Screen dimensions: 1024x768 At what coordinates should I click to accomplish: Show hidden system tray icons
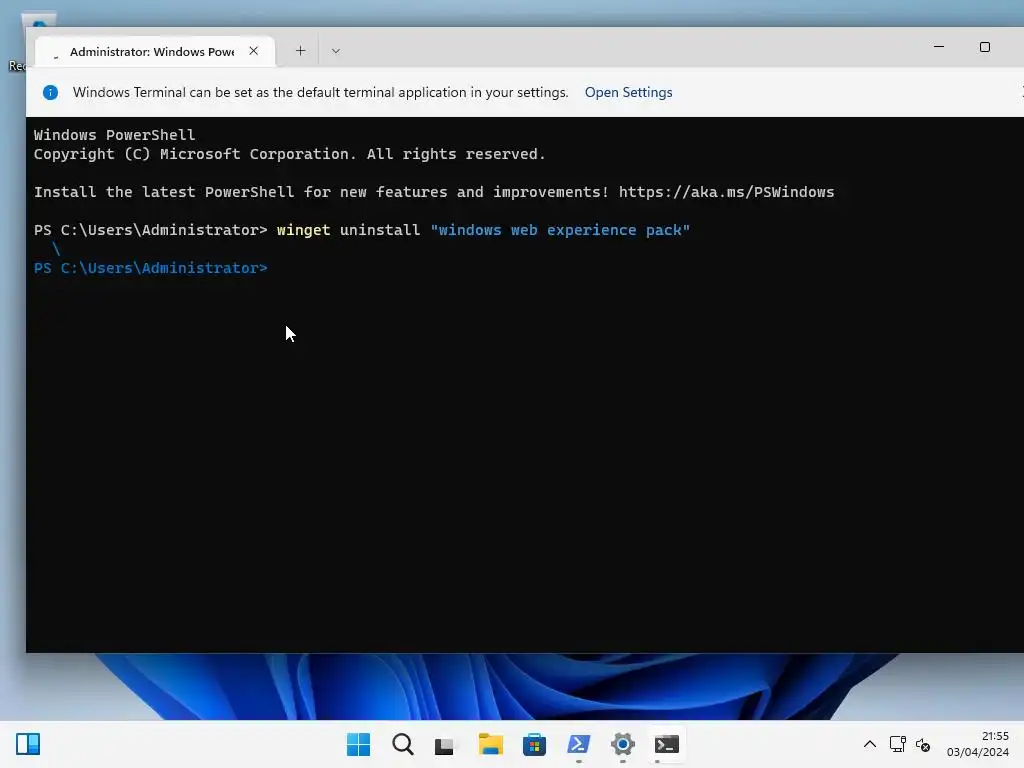click(x=870, y=744)
